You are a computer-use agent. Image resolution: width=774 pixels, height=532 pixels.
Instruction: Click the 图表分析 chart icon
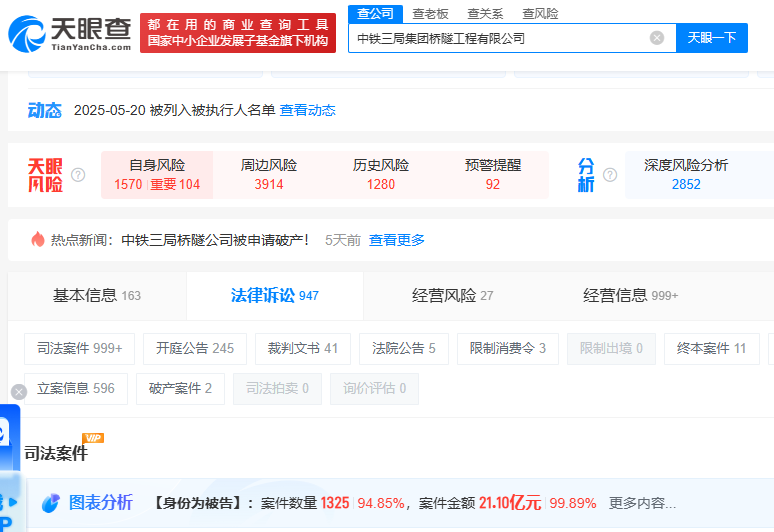[50, 503]
